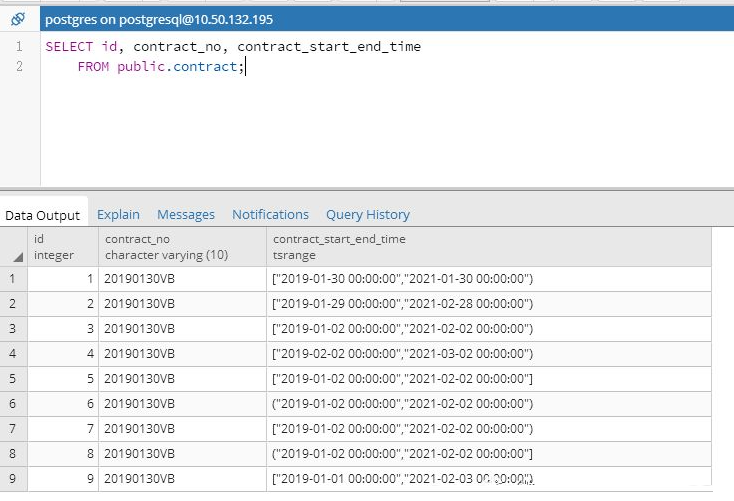Select result row number 3
The height and width of the screenshot is (501, 734).
pos(14,329)
